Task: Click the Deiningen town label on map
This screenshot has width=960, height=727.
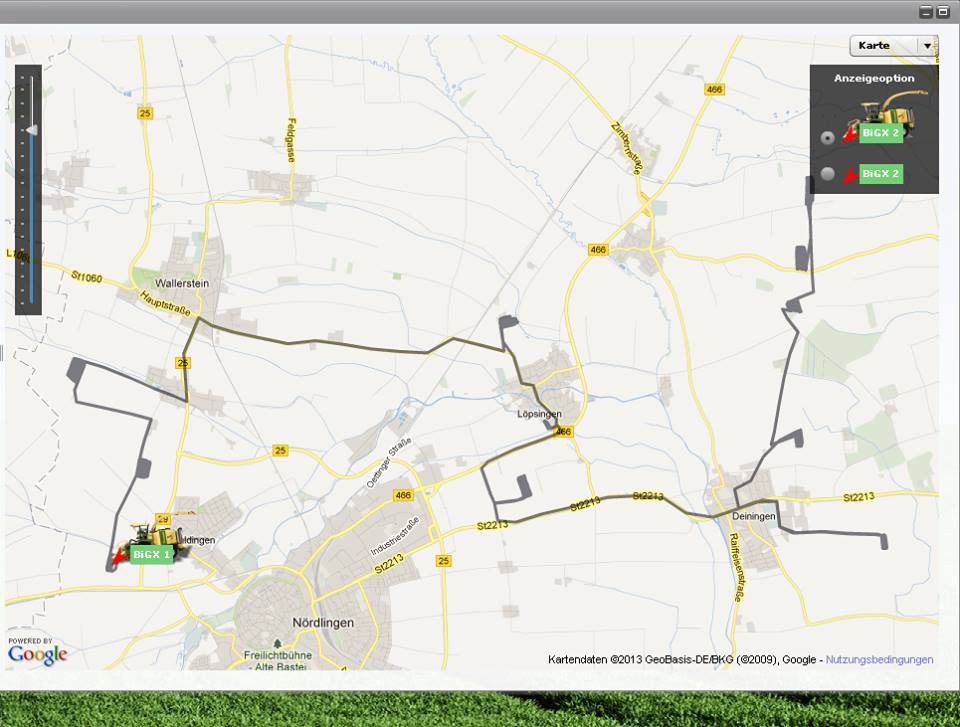Action: (753, 516)
